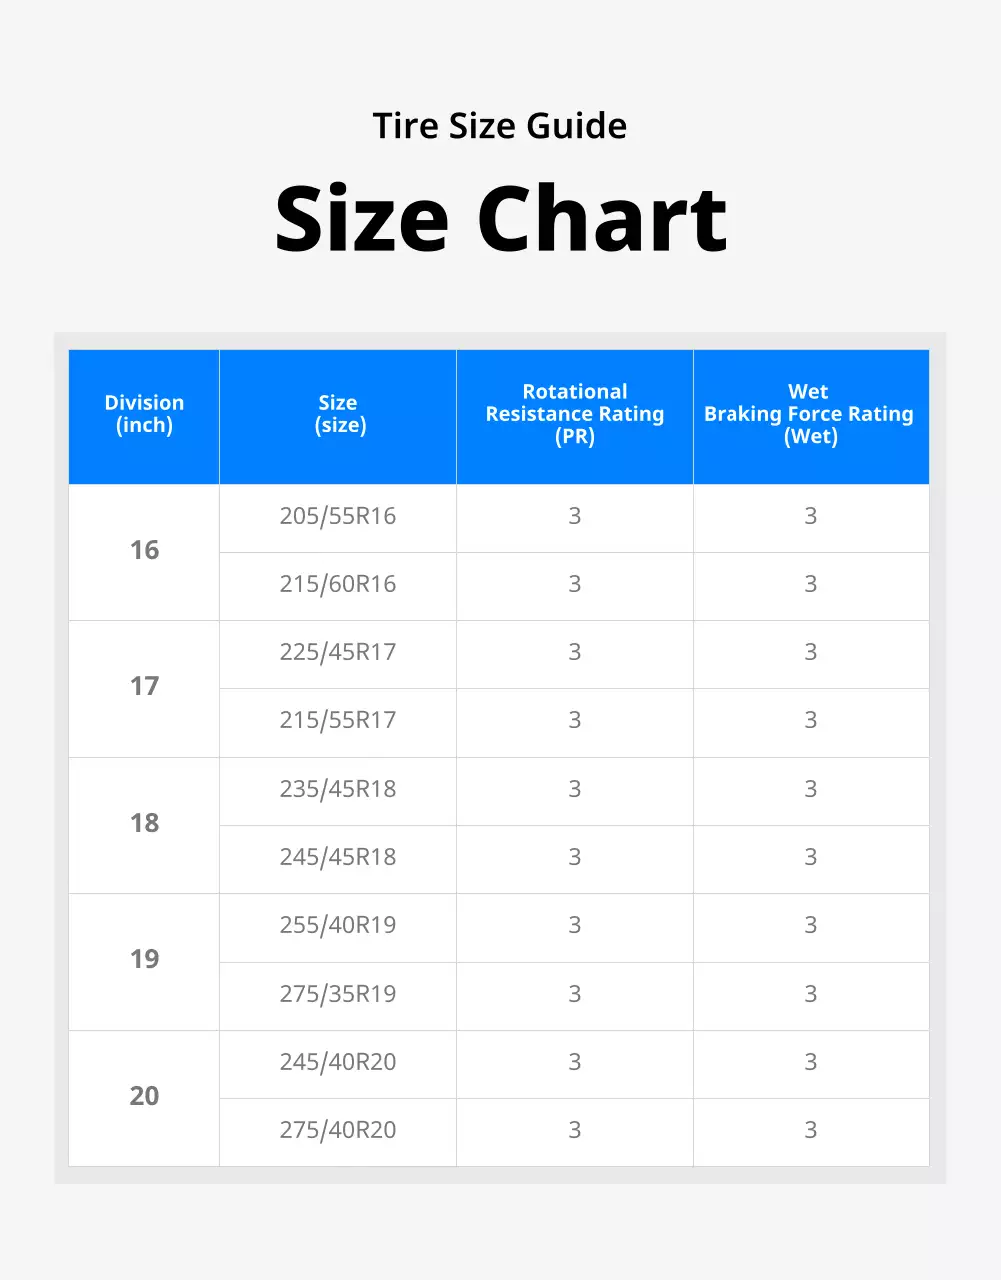
Task: Click the 16 inch division cell
Action: tap(144, 550)
